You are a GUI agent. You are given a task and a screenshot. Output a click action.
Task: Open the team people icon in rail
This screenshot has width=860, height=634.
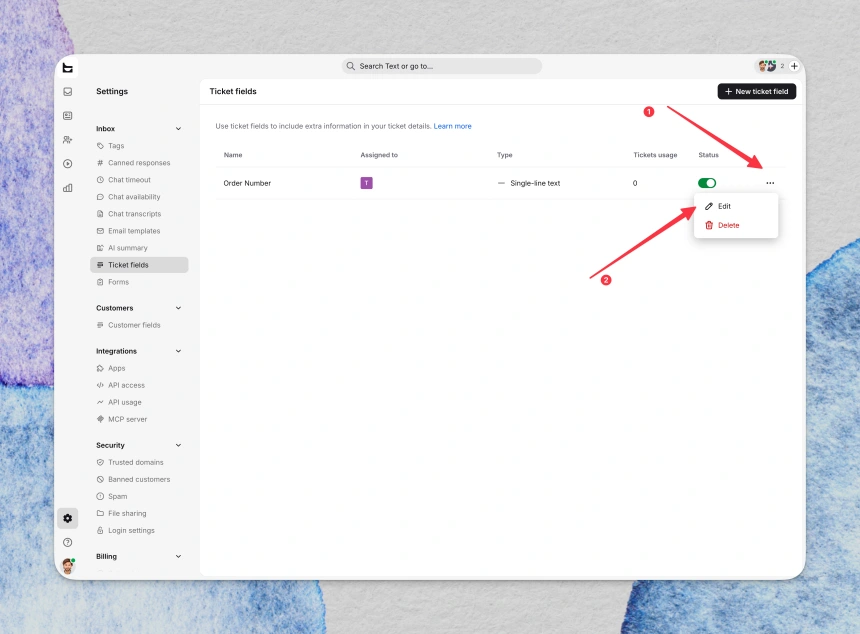click(x=67, y=140)
